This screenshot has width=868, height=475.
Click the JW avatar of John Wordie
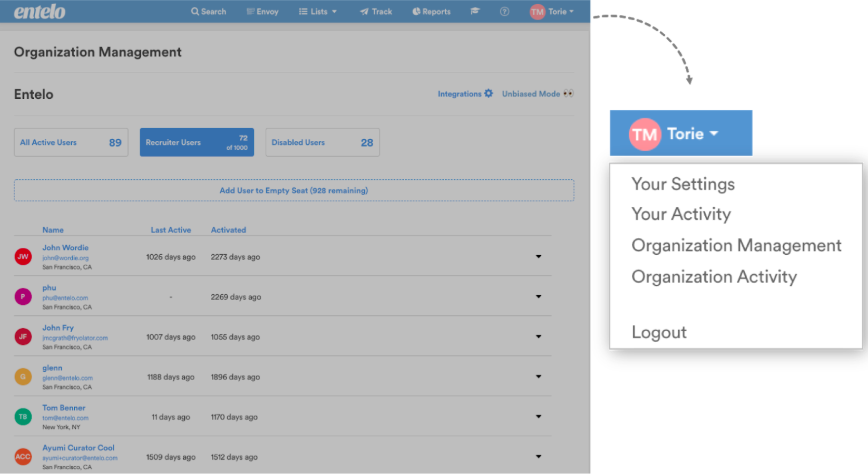tap(23, 256)
